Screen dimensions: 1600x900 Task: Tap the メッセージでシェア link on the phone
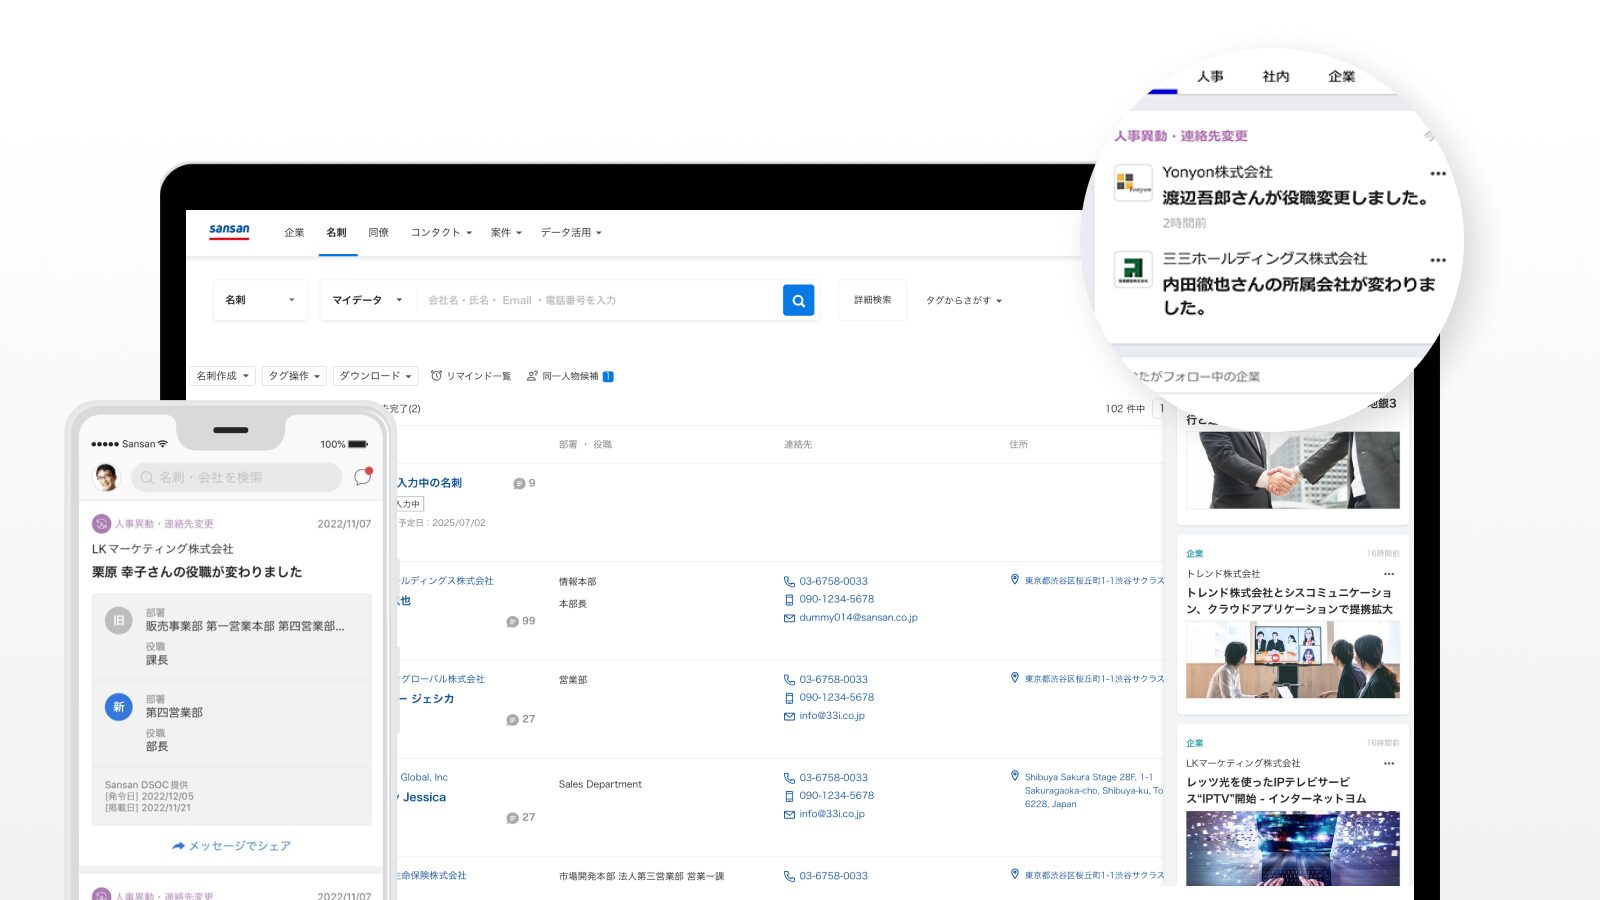coord(231,846)
